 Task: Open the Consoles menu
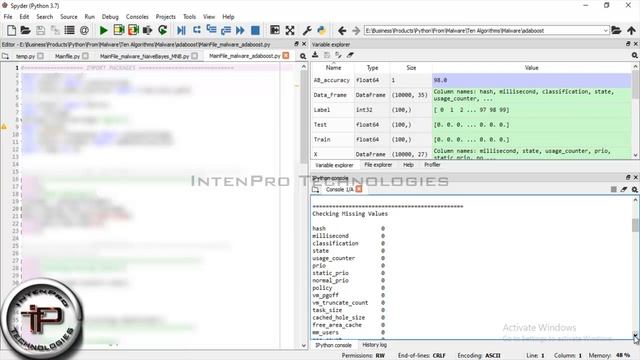137,17
